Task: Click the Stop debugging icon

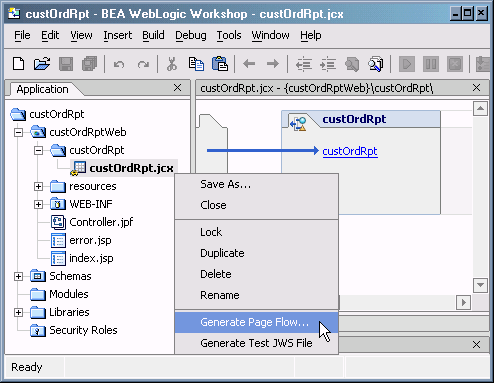Action: click(455, 63)
